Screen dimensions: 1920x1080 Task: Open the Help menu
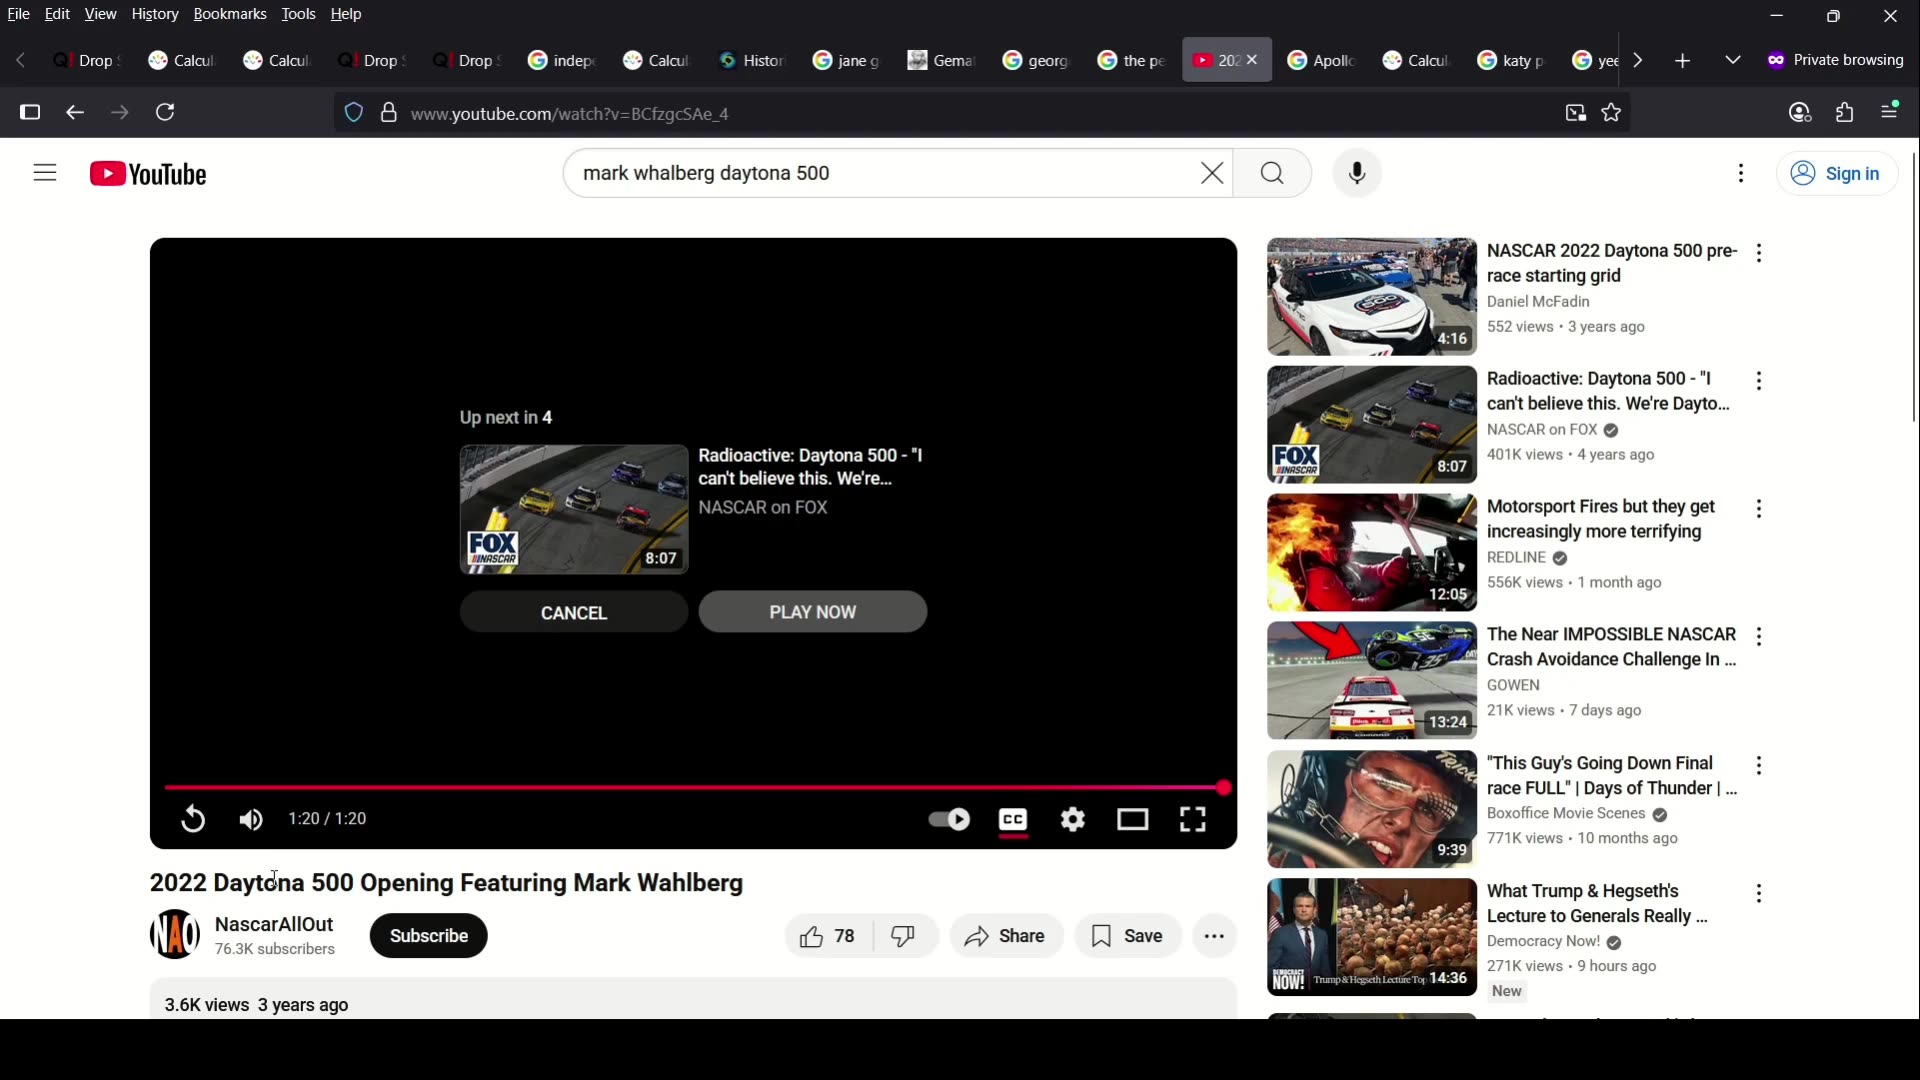click(346, 15)
